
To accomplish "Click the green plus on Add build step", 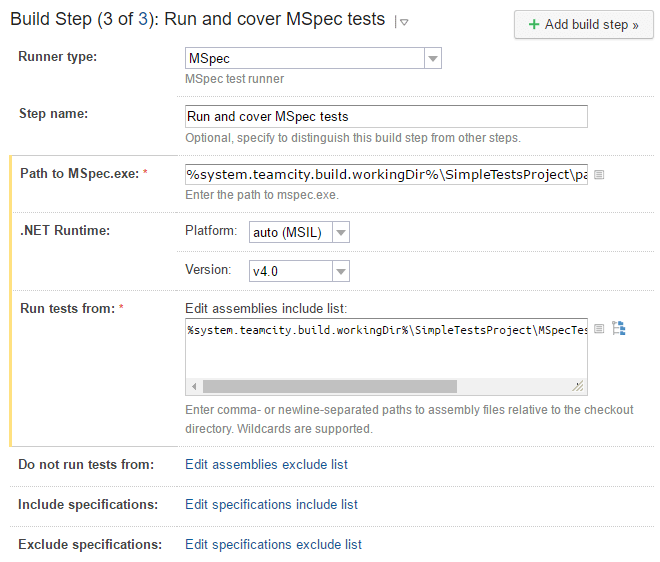I will [x=534, y=25].
